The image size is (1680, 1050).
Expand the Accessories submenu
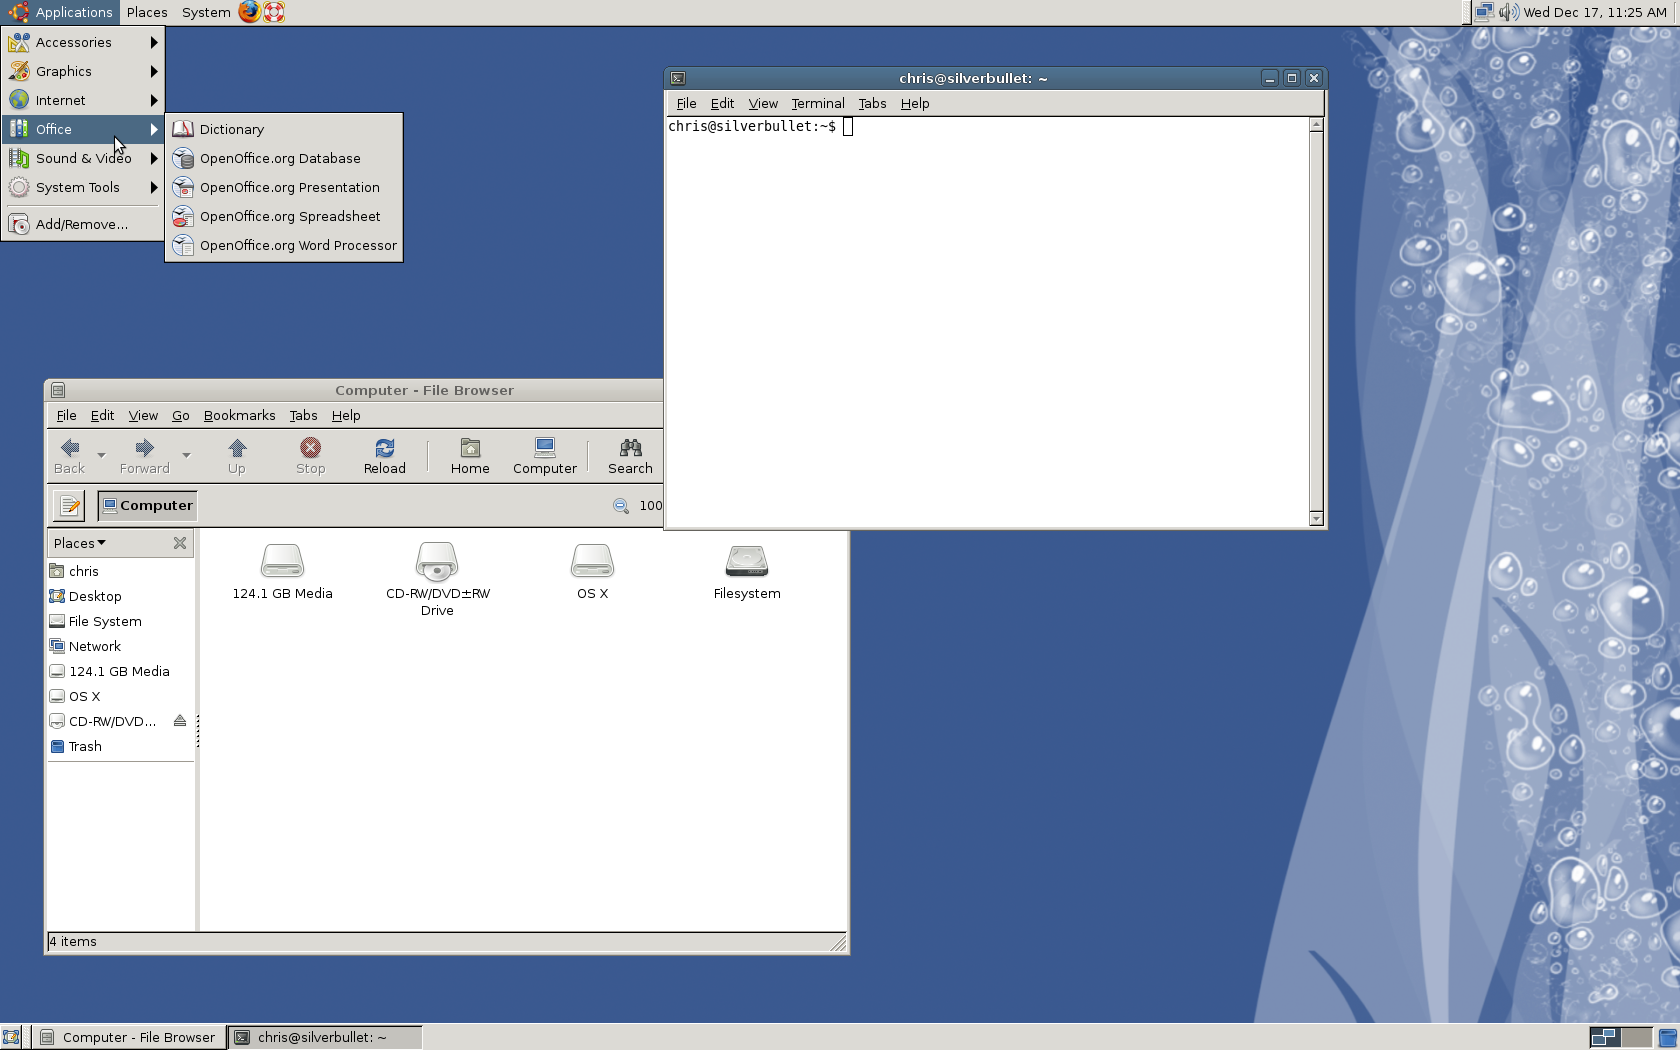pyautogui.click(x=83, y=42)
